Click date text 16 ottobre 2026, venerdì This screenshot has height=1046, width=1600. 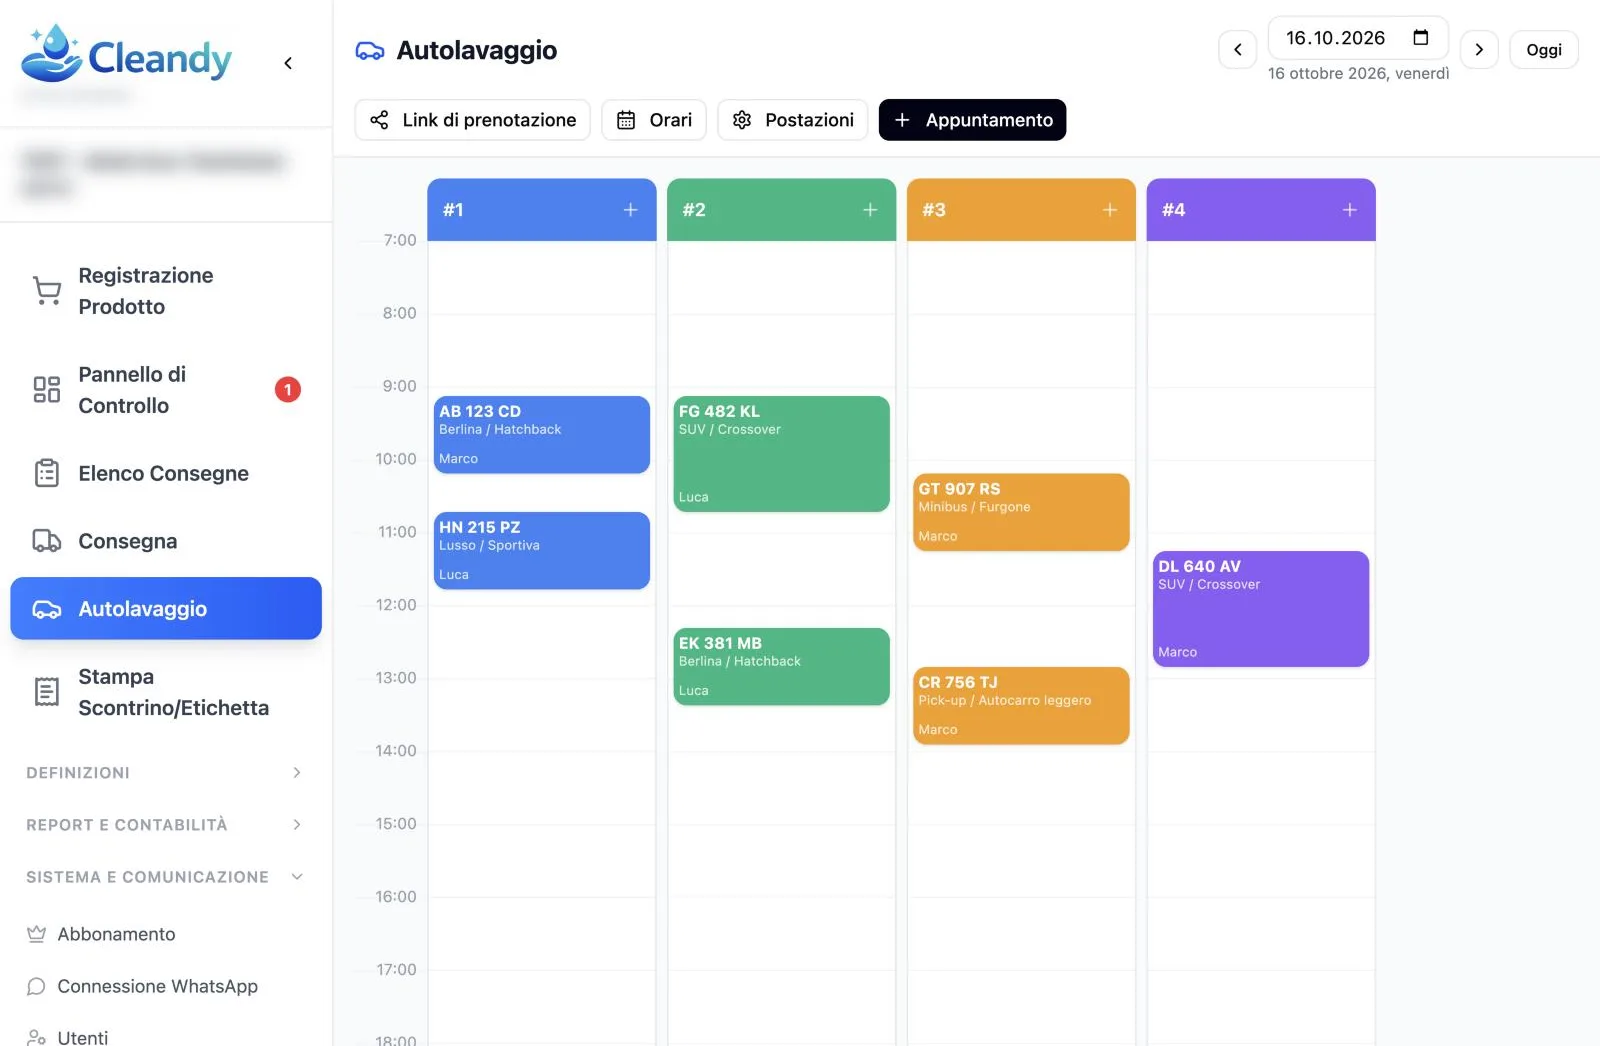click(1358, 73)
